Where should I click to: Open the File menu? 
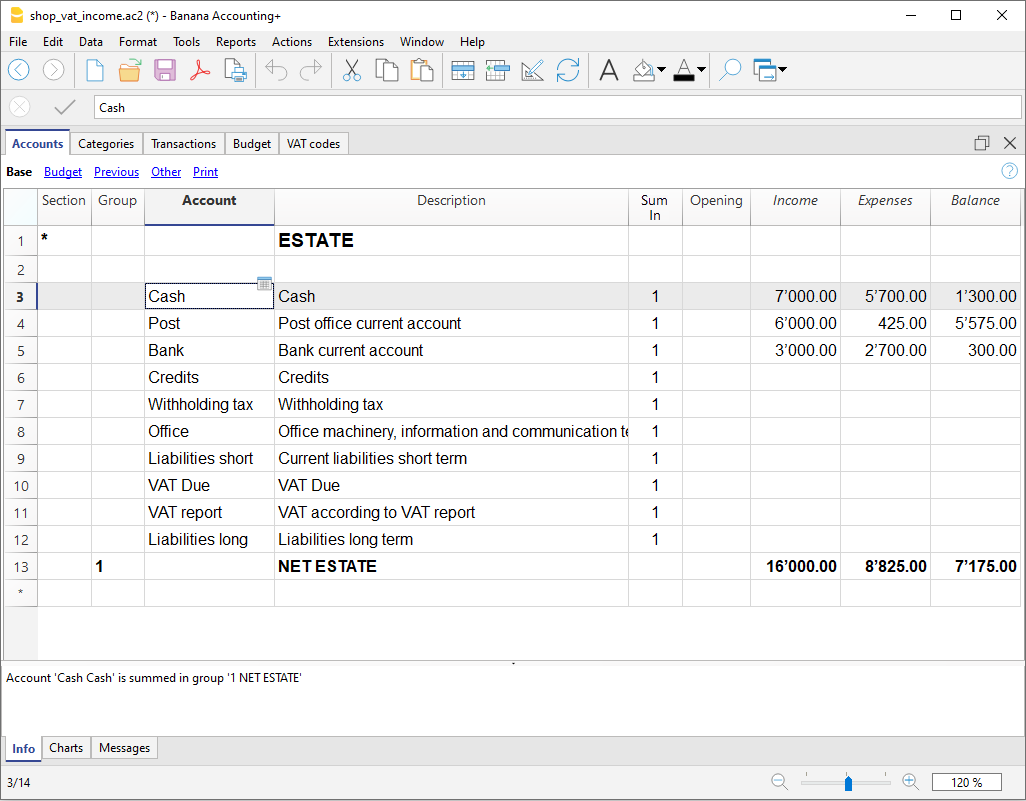click(18, 42)
